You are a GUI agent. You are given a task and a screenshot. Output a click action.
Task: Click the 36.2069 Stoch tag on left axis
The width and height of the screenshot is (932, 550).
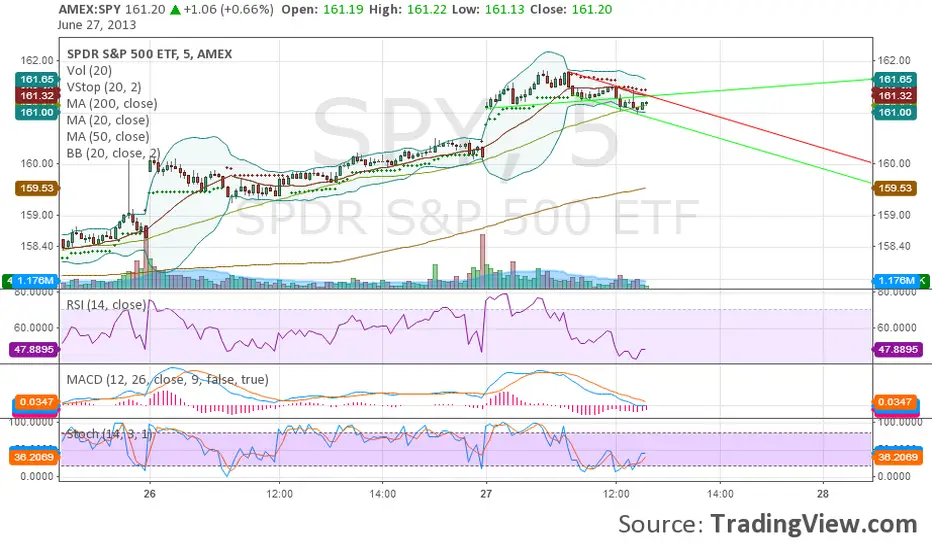click(34, 457)
